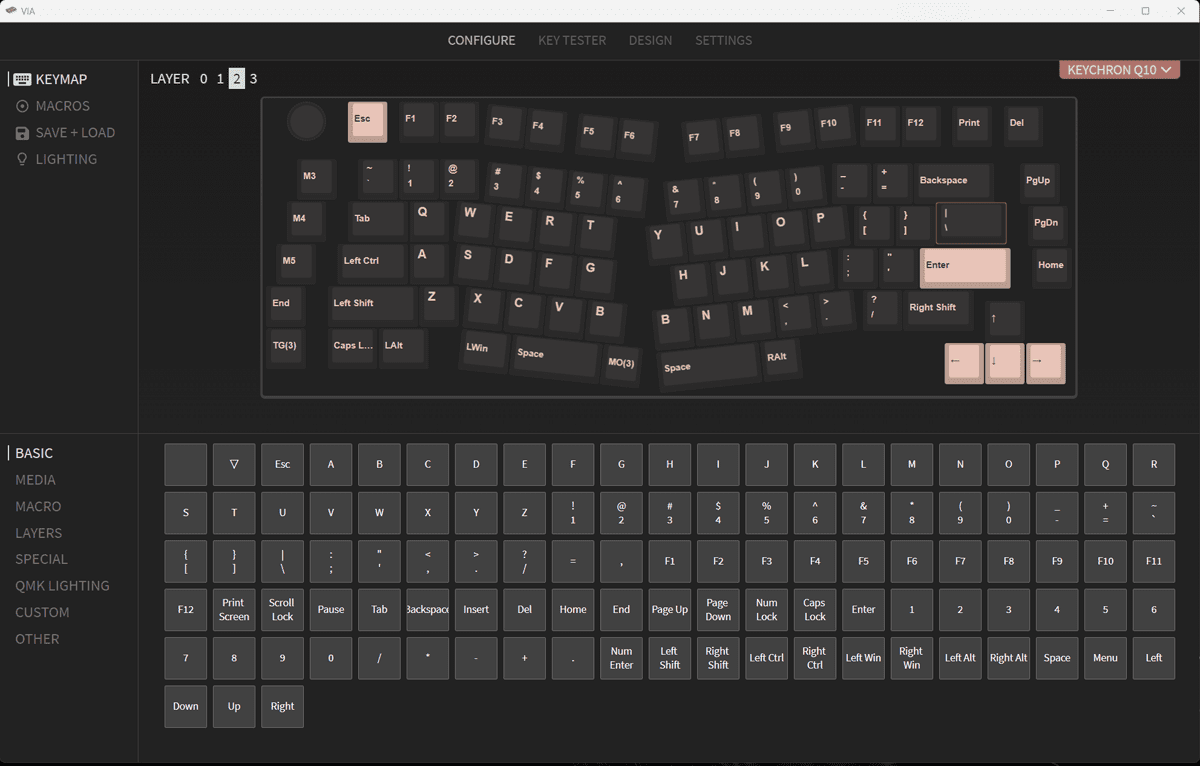1200x766 pixels.
Task: Switch to the CONFIGURE tab
Action: coord(482,40)
